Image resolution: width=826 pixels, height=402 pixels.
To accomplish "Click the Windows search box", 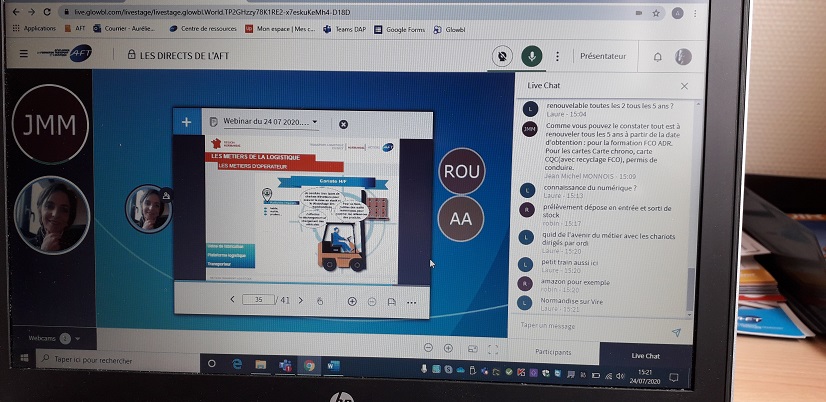I will (x=117, y=360).
